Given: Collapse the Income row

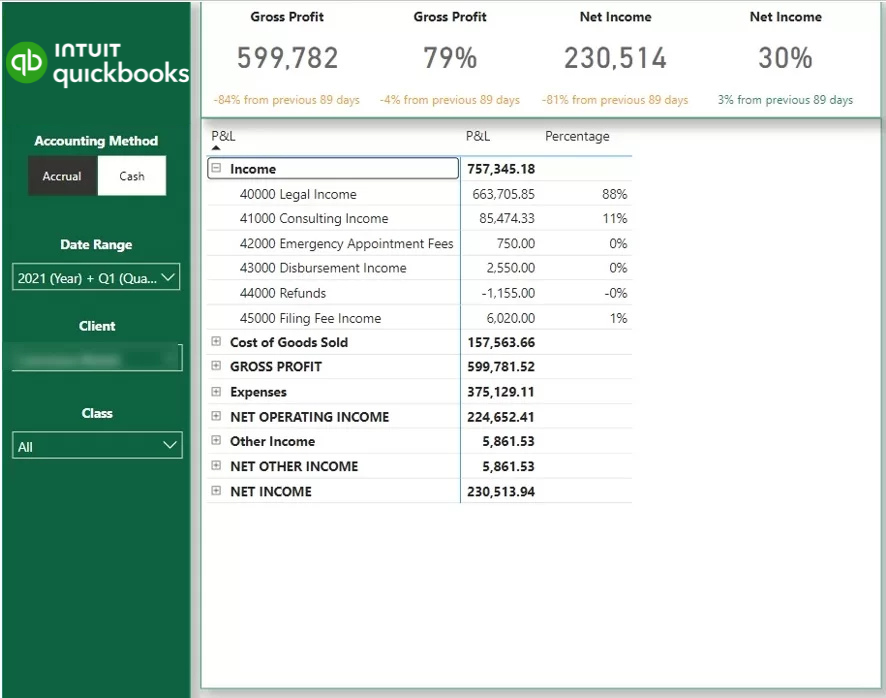Looking at the screenshot, I should click(216, 169).
